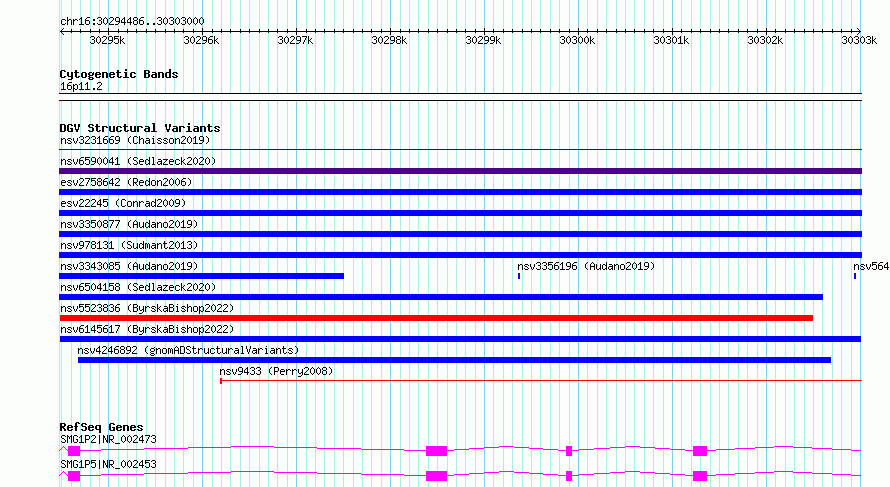
Task: Open the DGV Structural Variants track heading
Action: click(x=140, y=128)
